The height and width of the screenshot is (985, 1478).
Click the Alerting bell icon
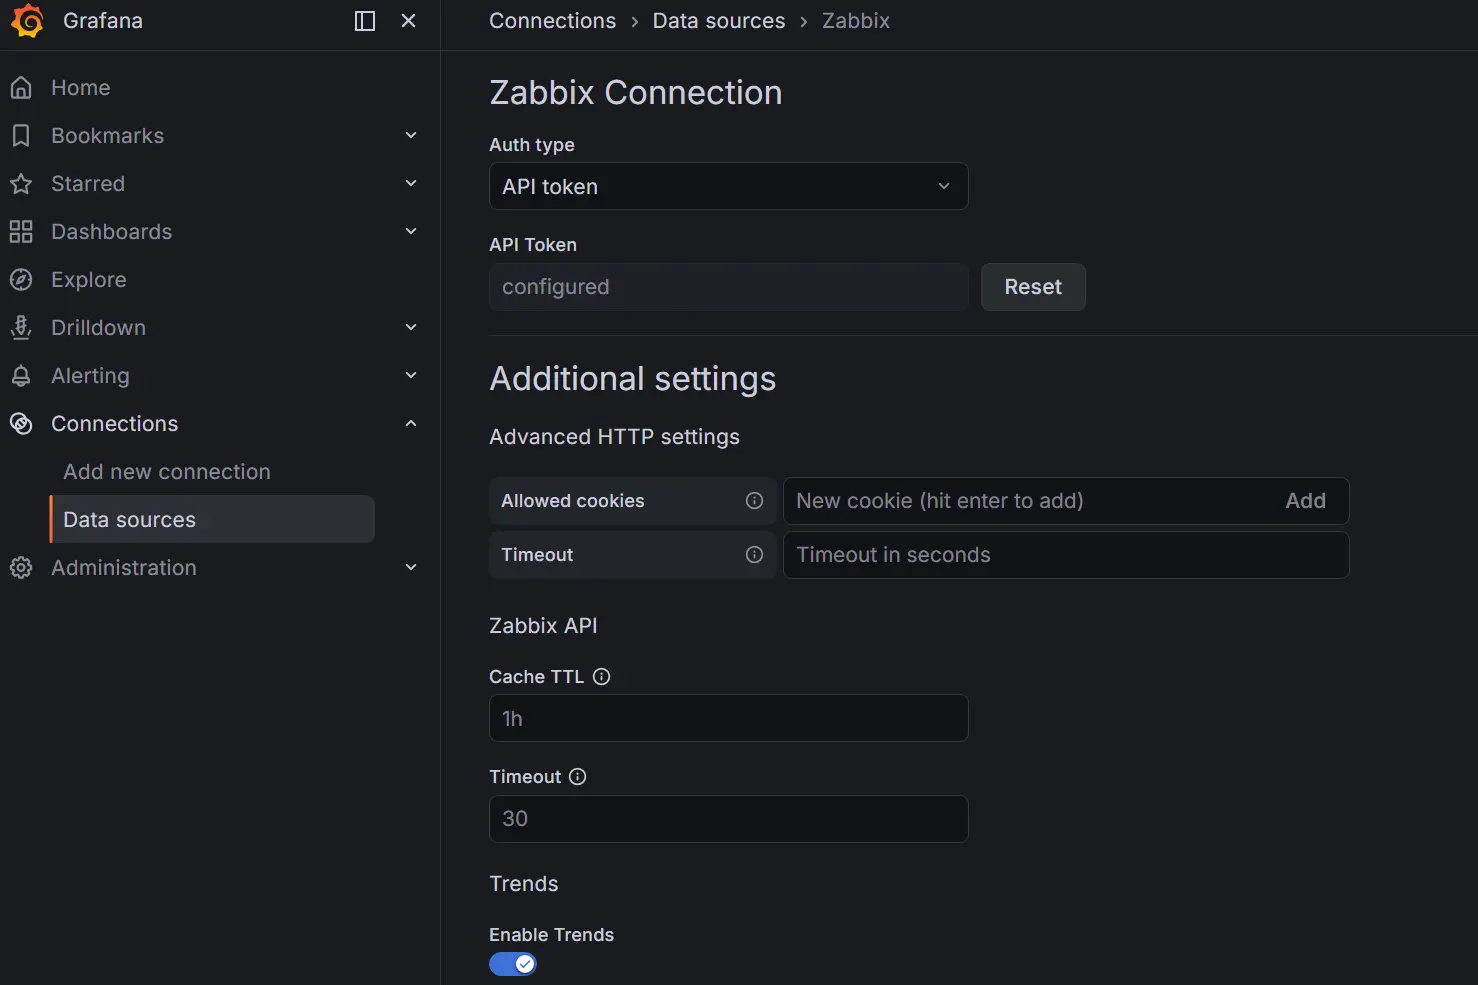(x=21, y=375)
